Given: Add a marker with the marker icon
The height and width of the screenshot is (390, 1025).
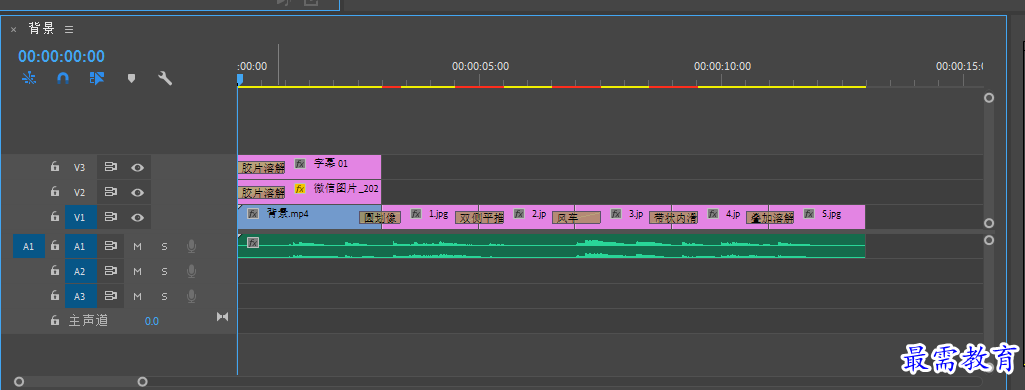Looking at the screenshot, I should pyautogui.click(x=131, y=78).
